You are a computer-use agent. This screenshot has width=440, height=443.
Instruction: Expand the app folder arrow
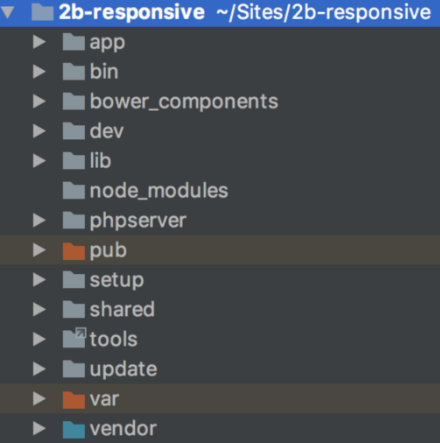click(x=39, y=42)
